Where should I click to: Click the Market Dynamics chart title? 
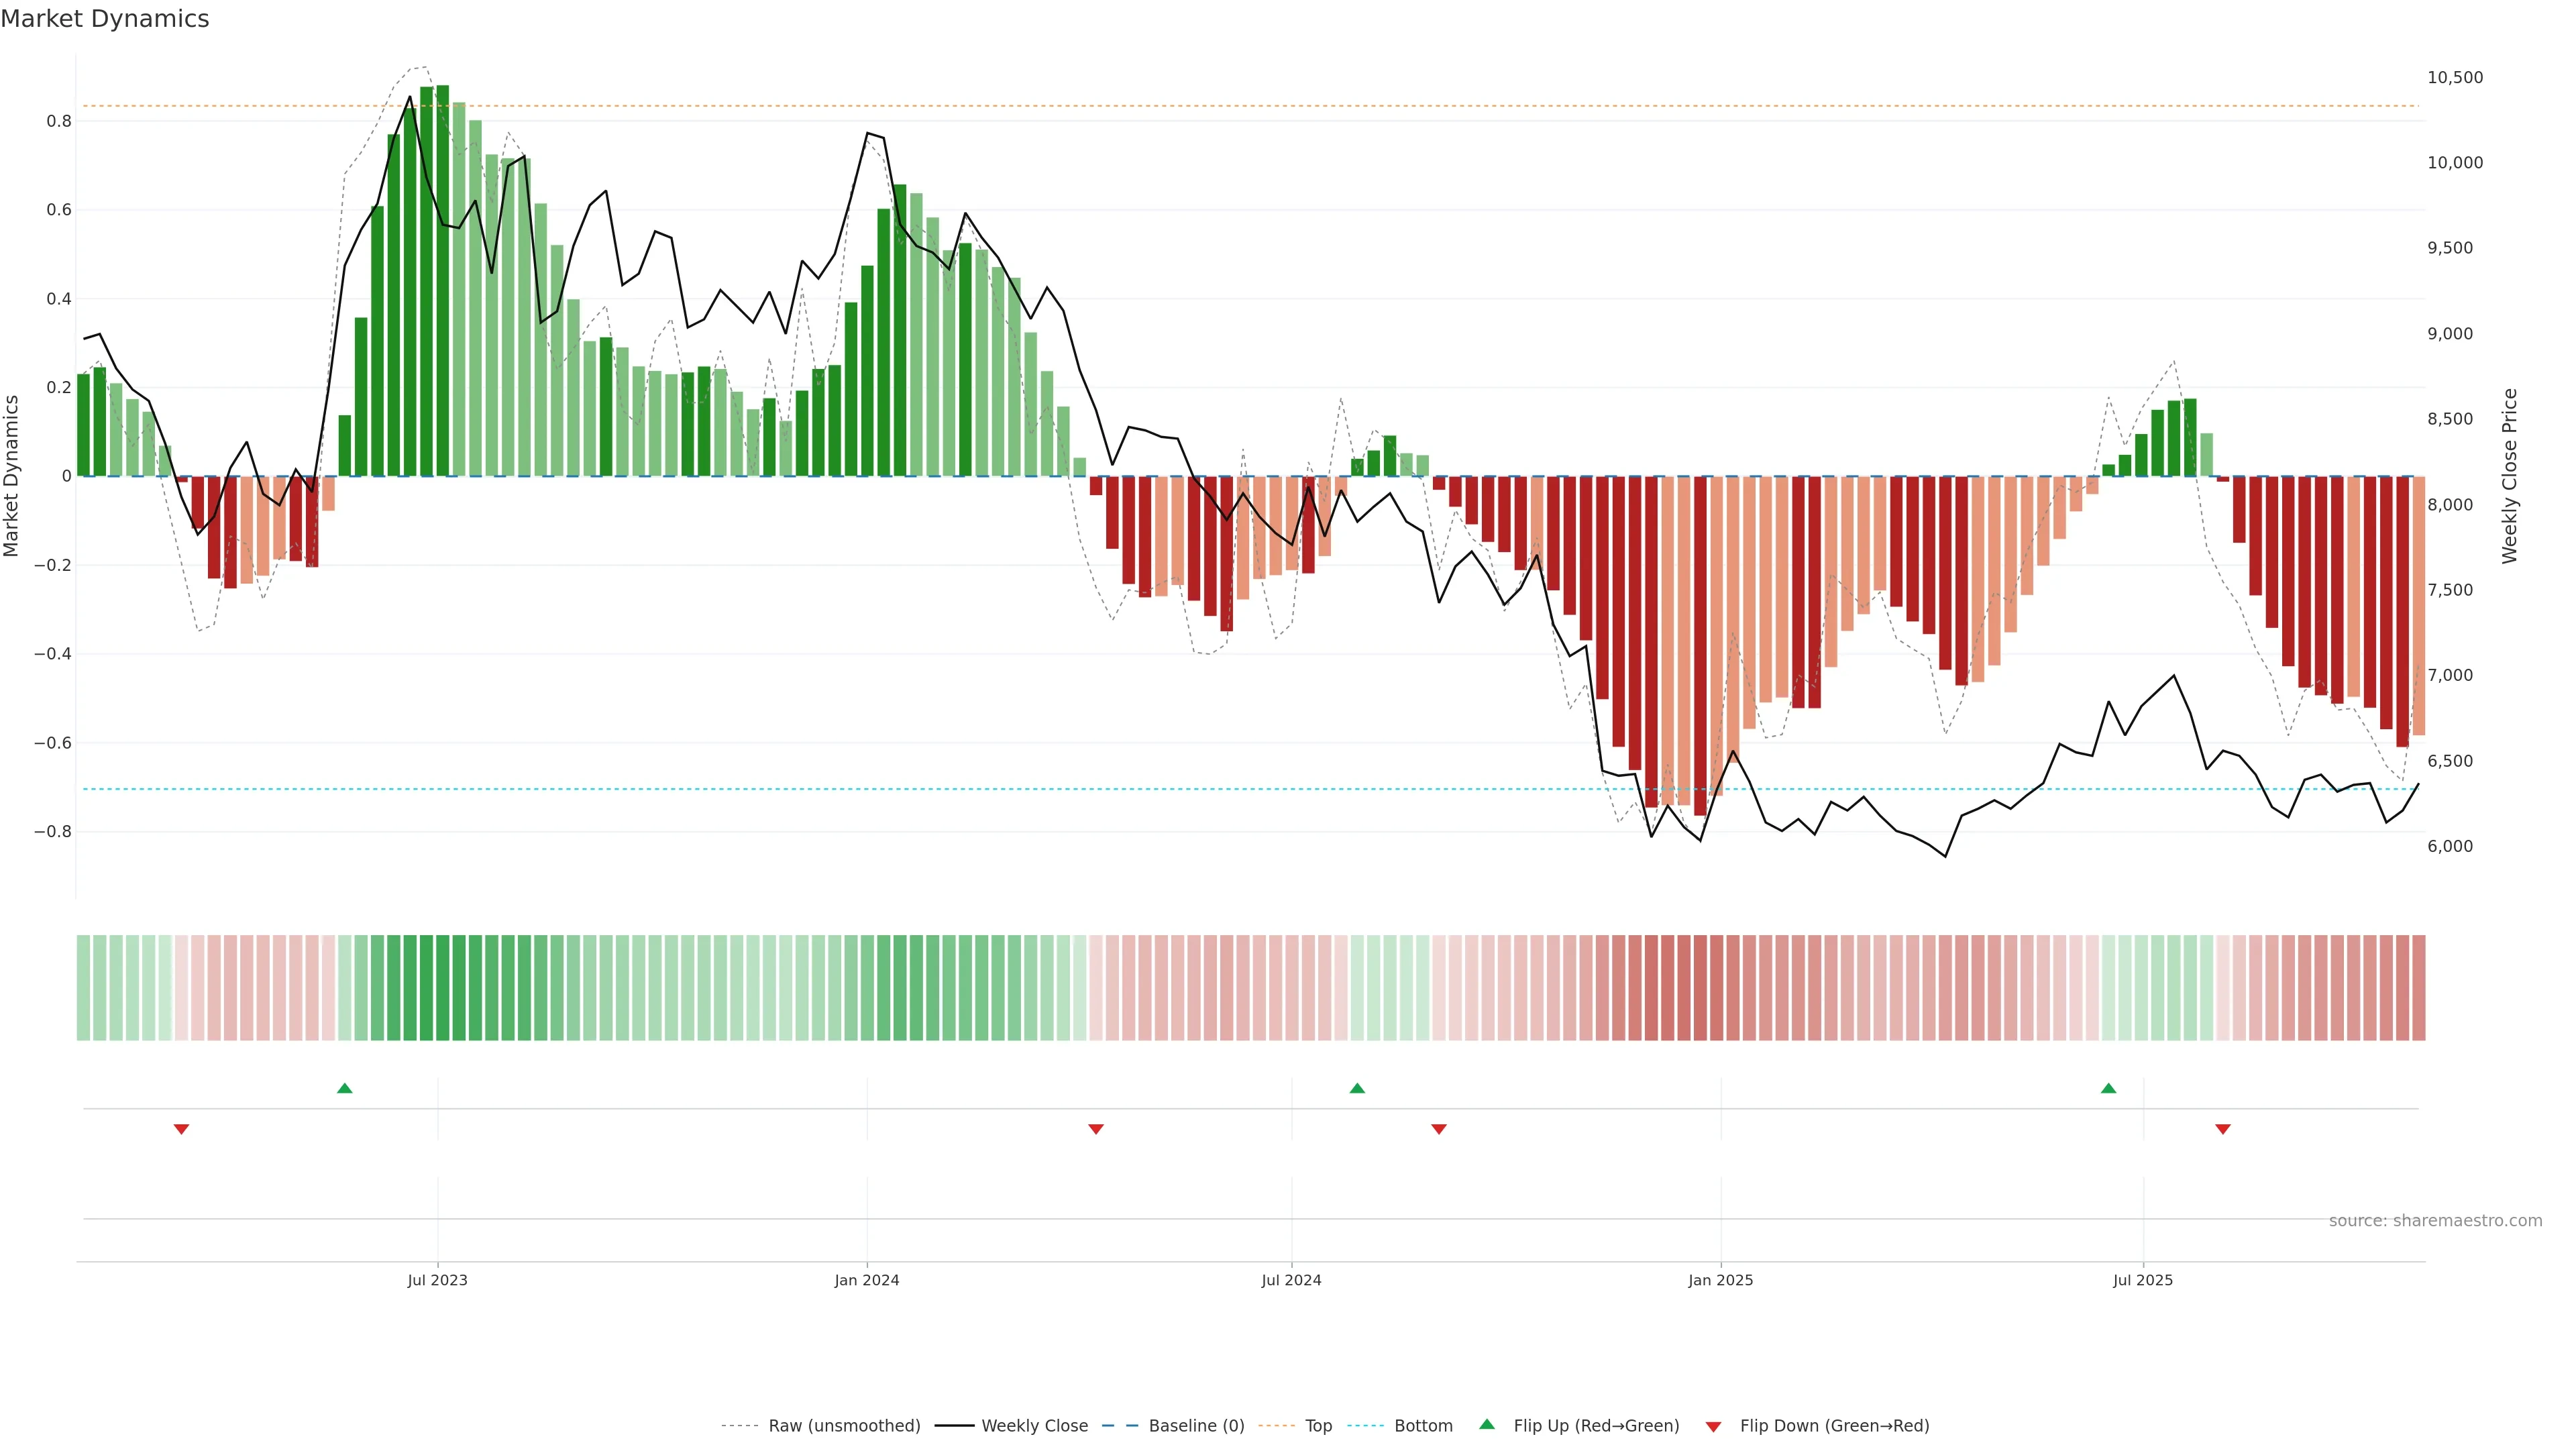click(105, 19)
